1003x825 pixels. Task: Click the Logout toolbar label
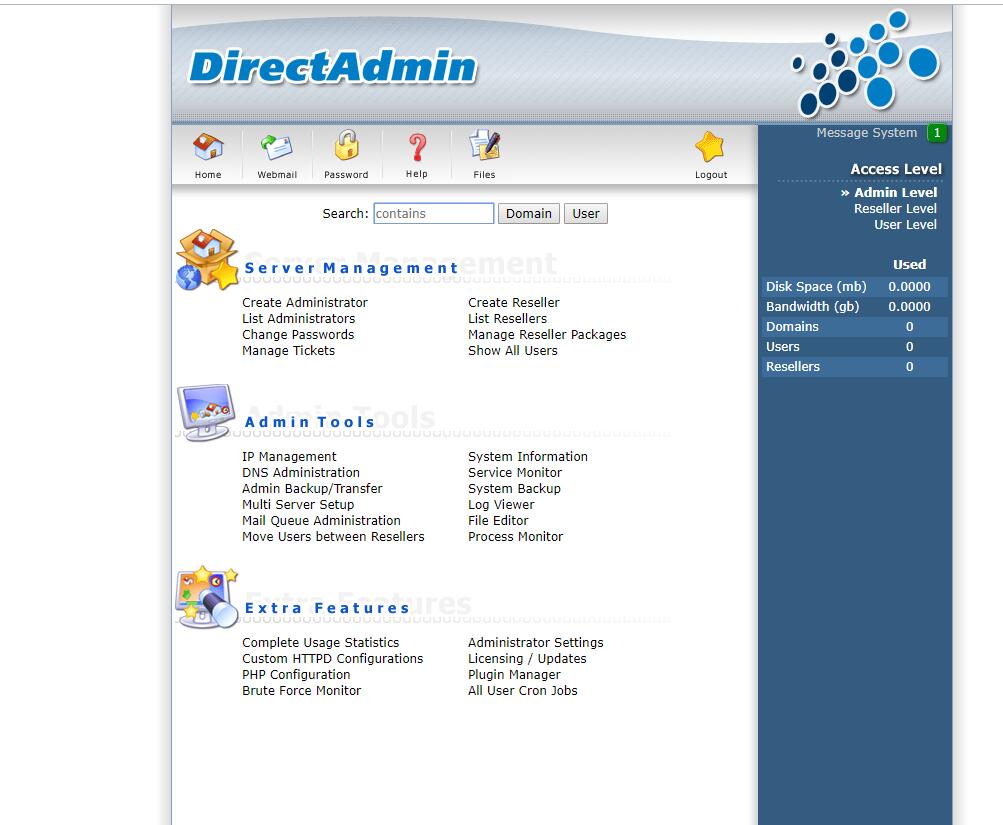click(x=711, y=175)
